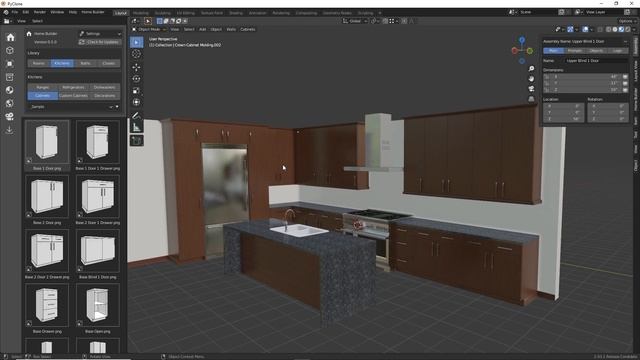Toggle proportional editing in viewport header
The image size is (640, 360).
pyautogui.click(x=404, y=21)
